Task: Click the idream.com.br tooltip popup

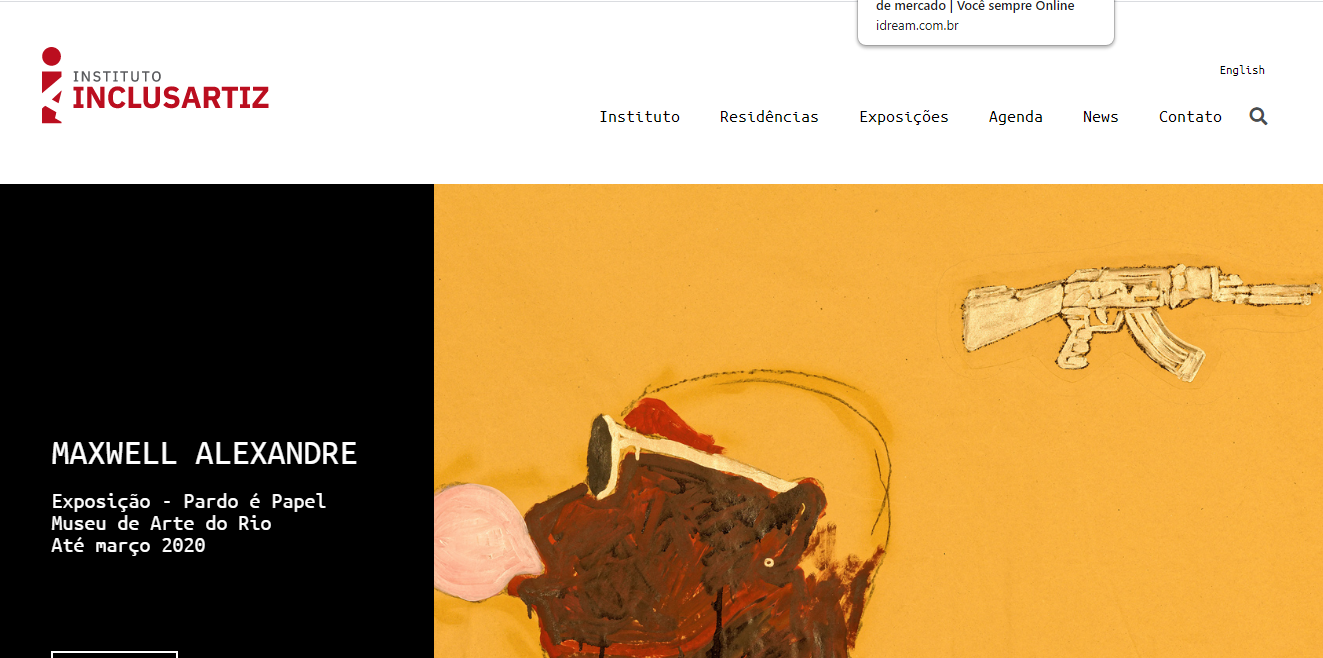Action: [x=986, y=22]
